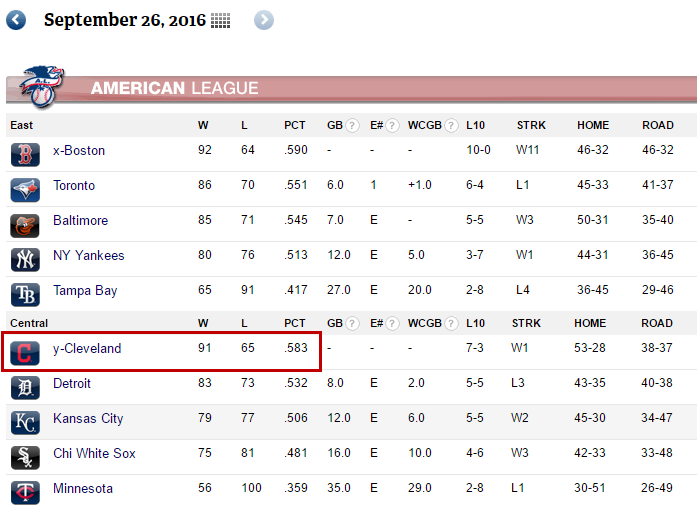Image resolution: width=697 pixels, height=507 pixels.
Task: Open the x-Boston team link
Action: click(79, 151)
